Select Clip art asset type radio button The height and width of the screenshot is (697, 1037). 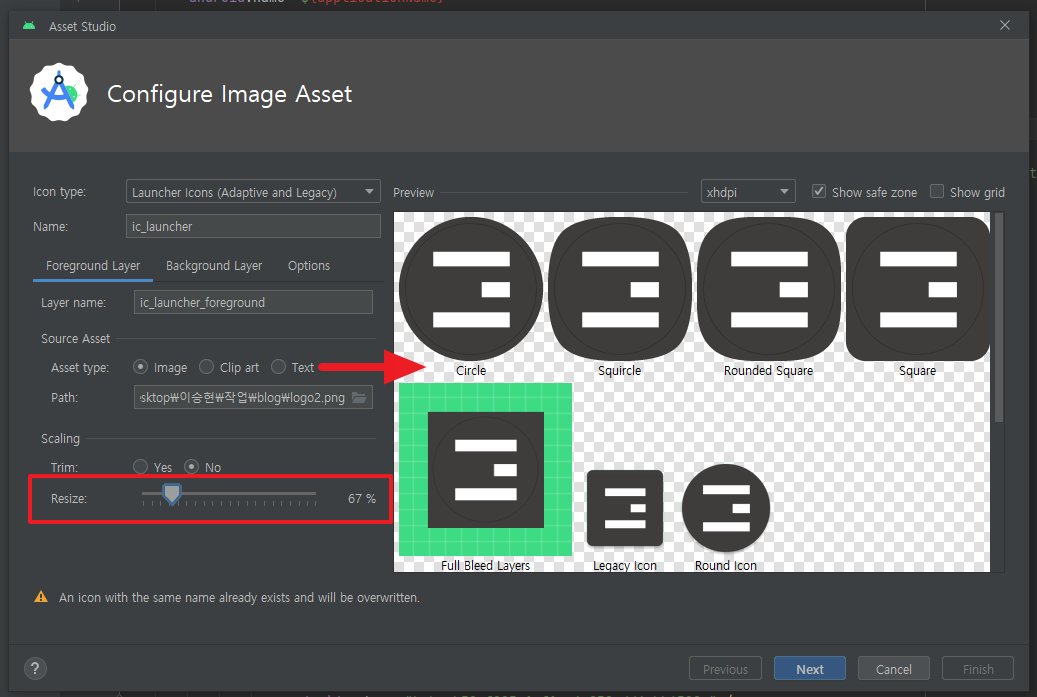pyautogui.click(x=206, y=366)
